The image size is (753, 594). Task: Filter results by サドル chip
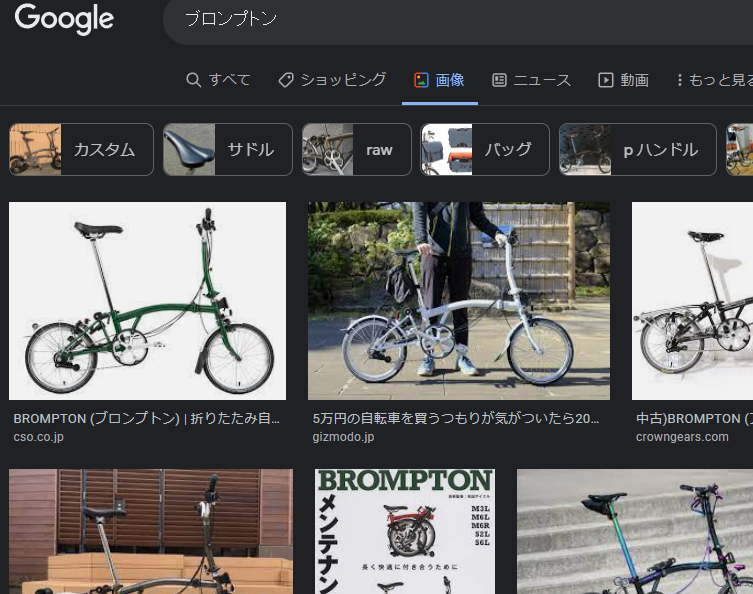[x=228, y=149]
